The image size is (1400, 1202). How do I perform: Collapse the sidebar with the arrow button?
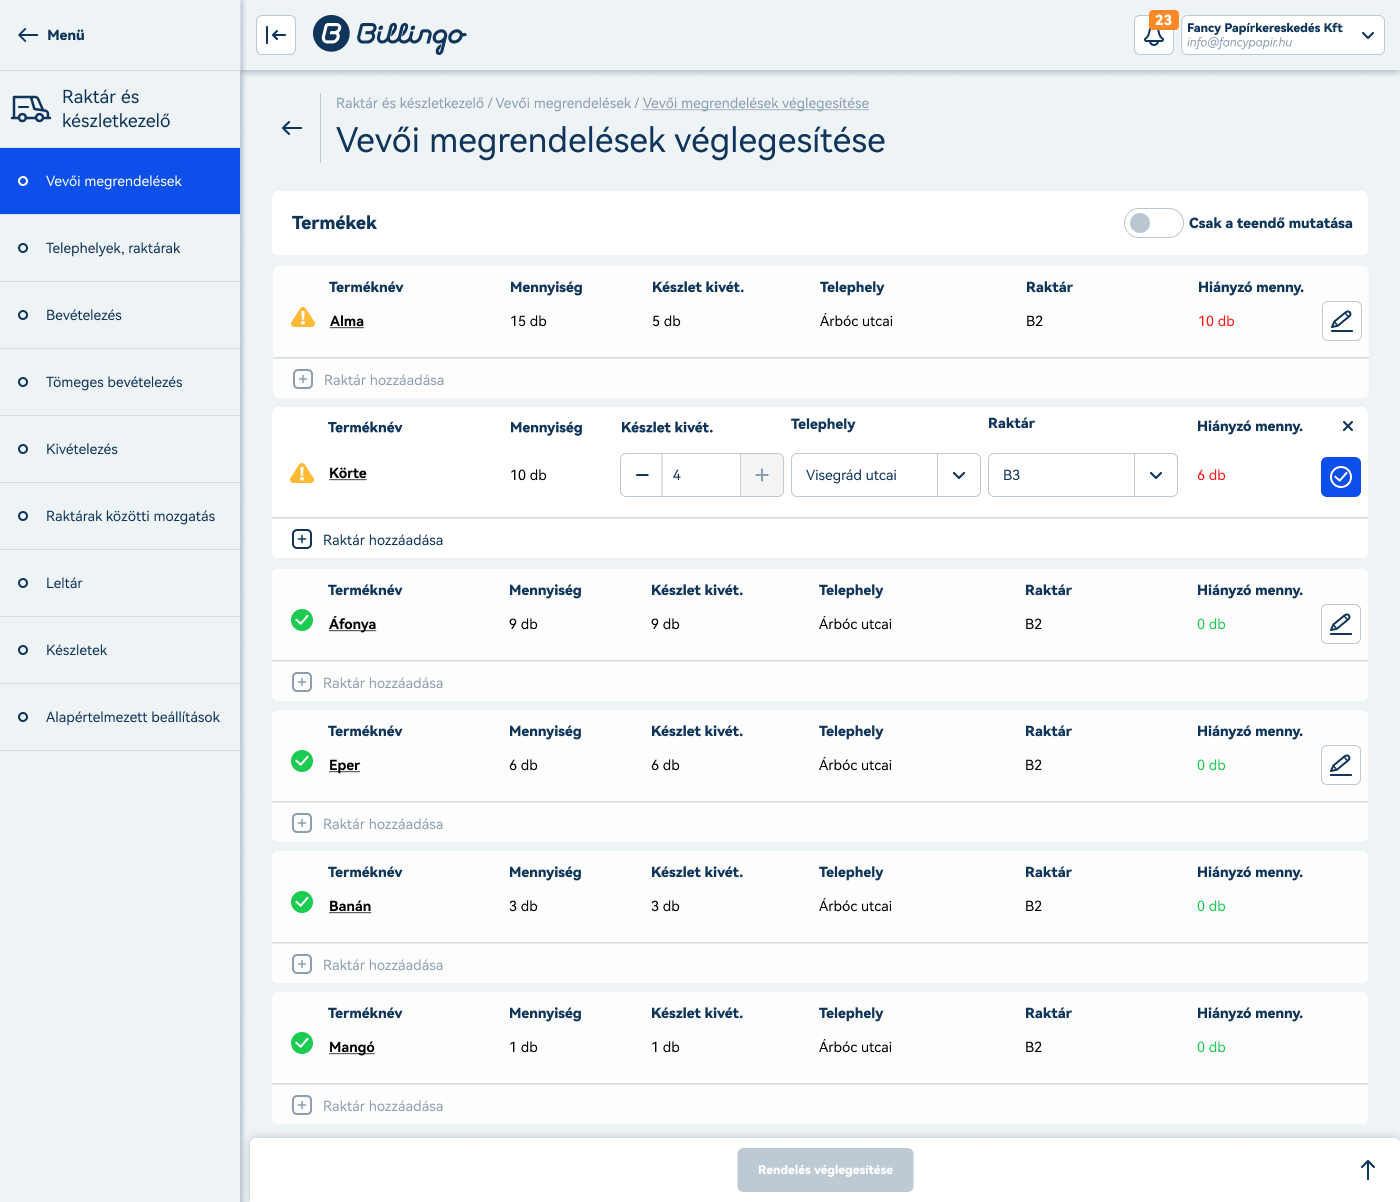click(x=276, y=35)
